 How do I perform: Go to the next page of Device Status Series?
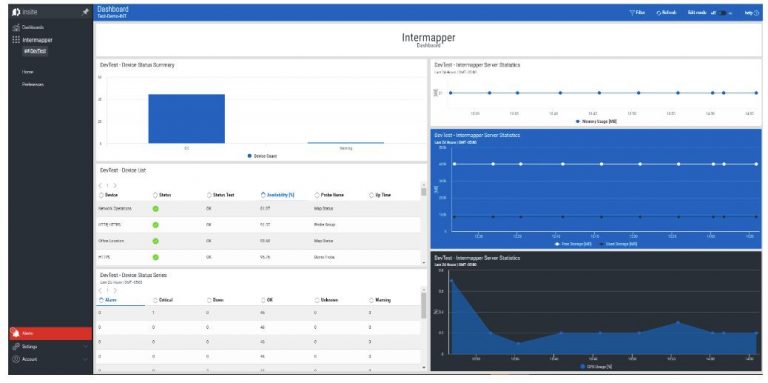115,290
